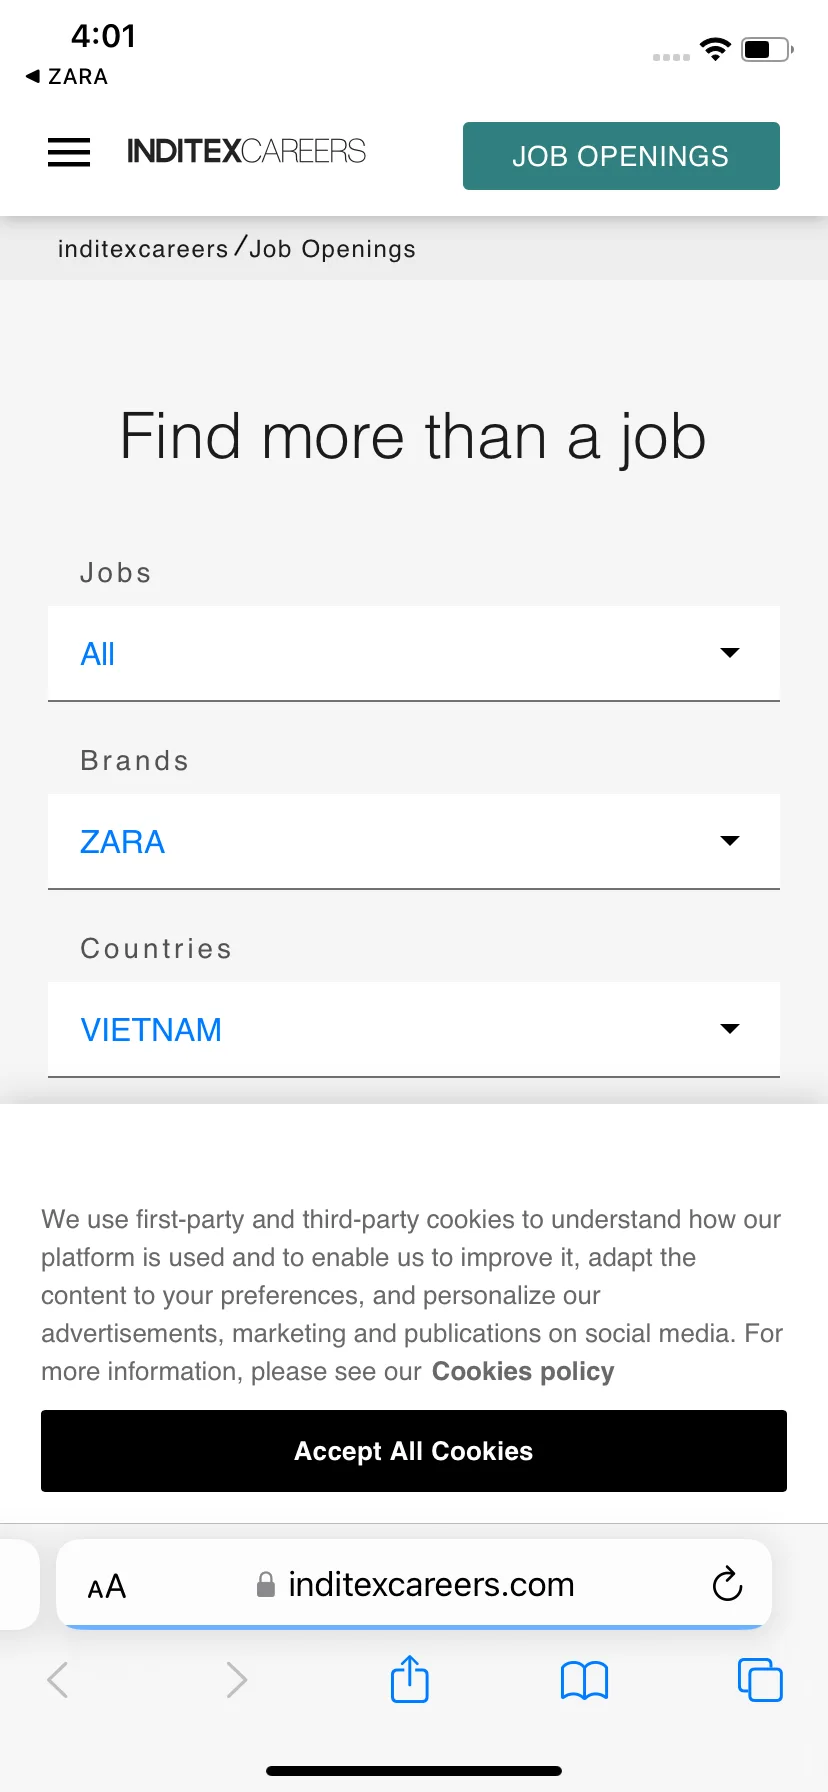
Task: Click the inditexcareers breadcrumb link
Action: [143, 249]
